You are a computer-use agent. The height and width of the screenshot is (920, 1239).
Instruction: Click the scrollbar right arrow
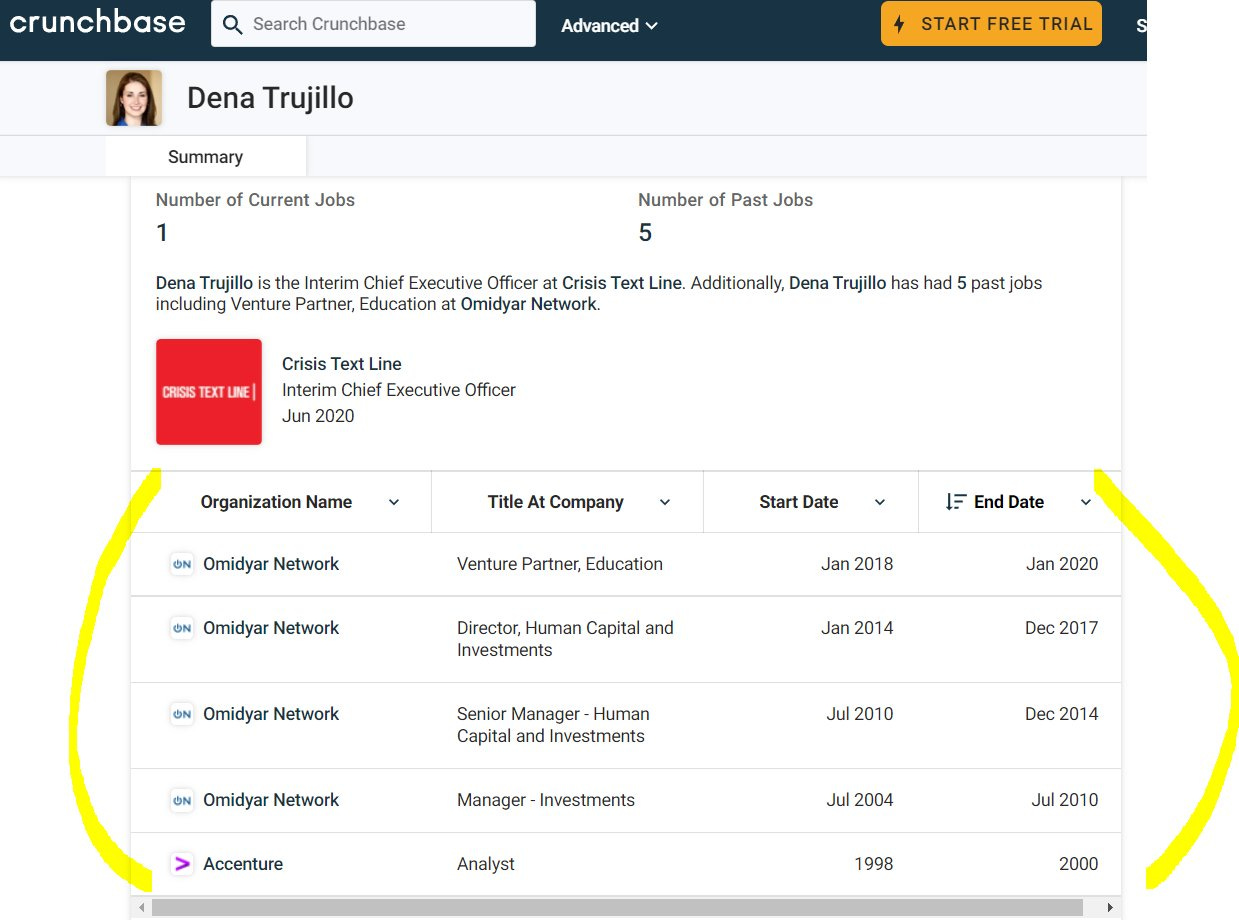click(x=1109, y=907)
